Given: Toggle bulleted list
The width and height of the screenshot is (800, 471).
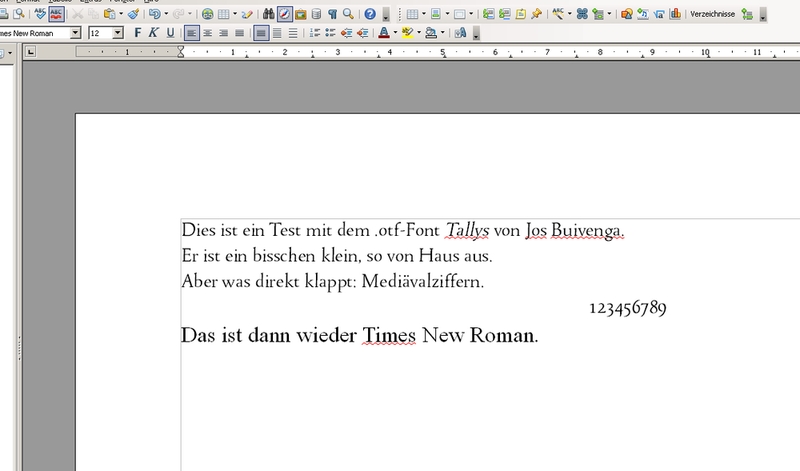Looking at the screenshot, I should coord(331,33).
